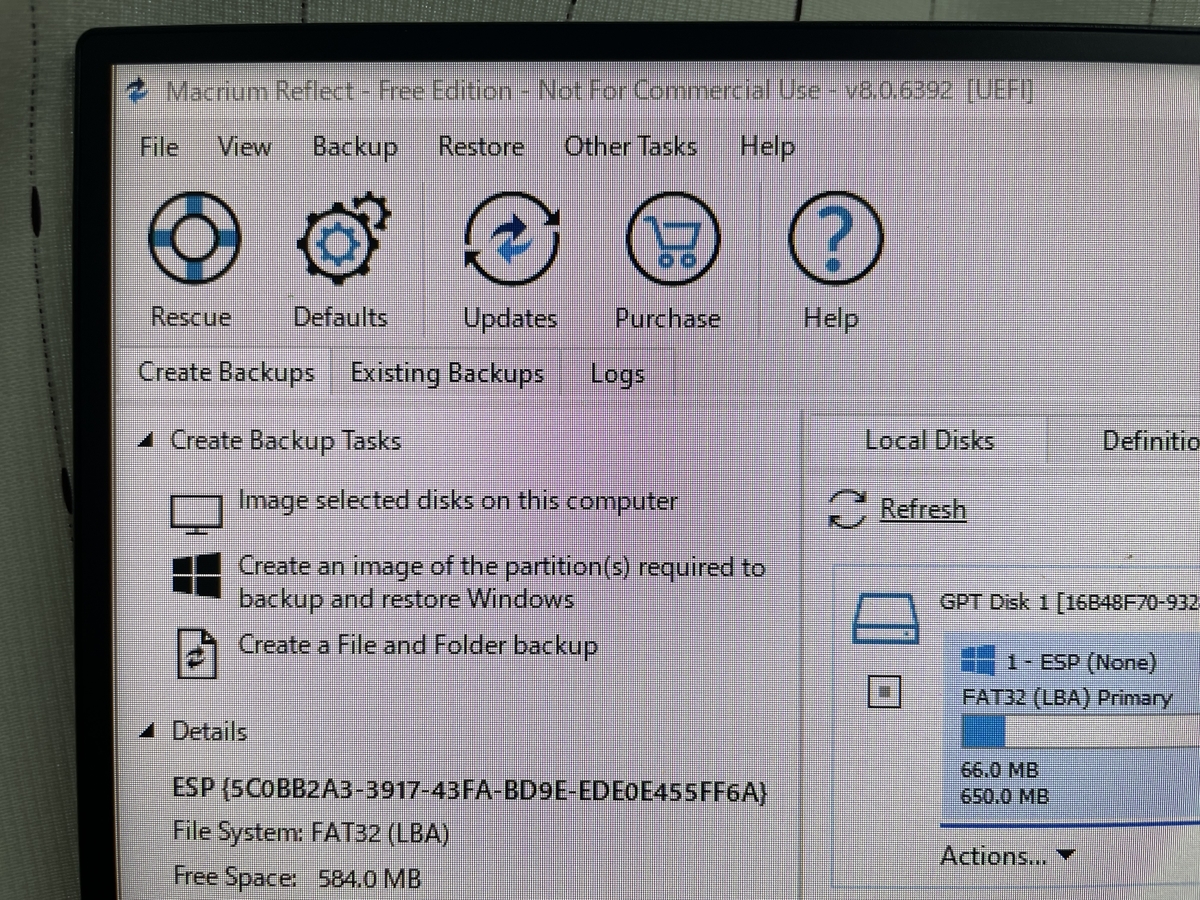The width and height of the screenshot is (1200, 900).
Task: Click File System: FAT32 (LBA) detail
Action: click(x=311, y=833)
